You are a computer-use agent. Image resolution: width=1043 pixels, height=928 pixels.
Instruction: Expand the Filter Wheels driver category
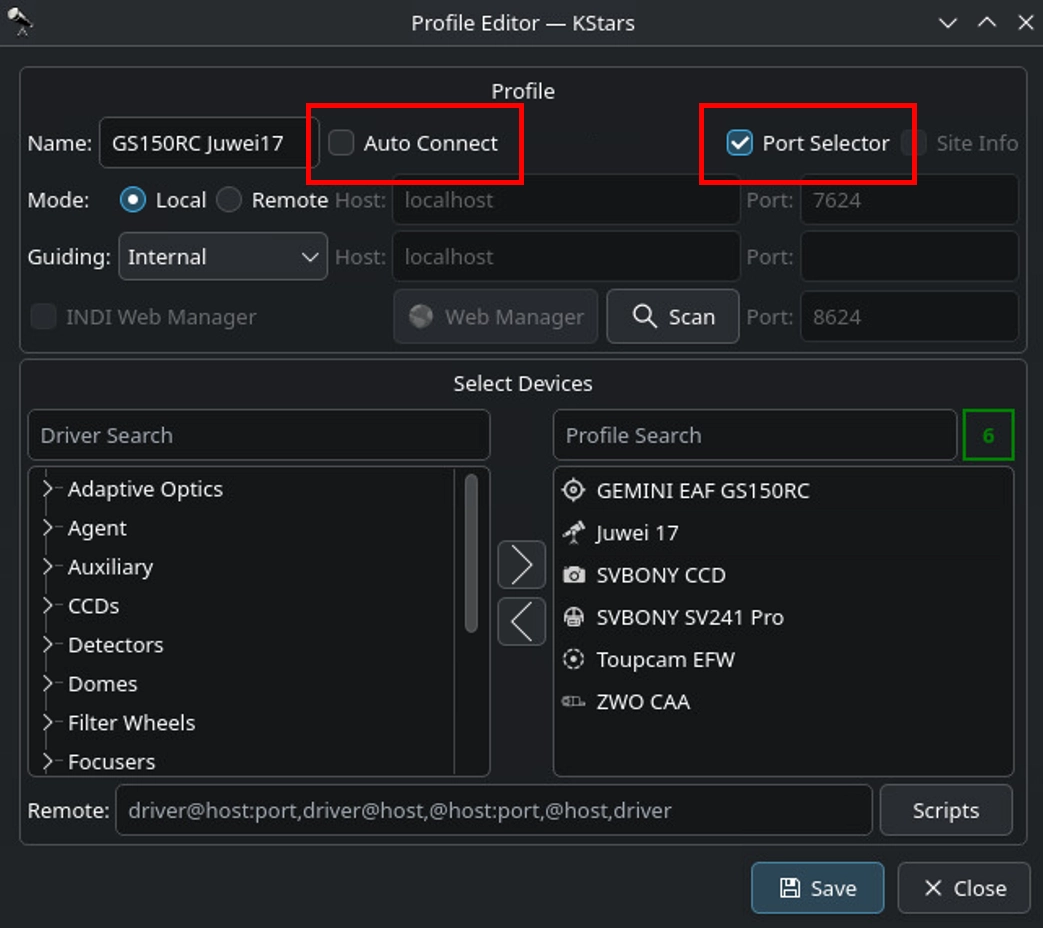(47, 723)
